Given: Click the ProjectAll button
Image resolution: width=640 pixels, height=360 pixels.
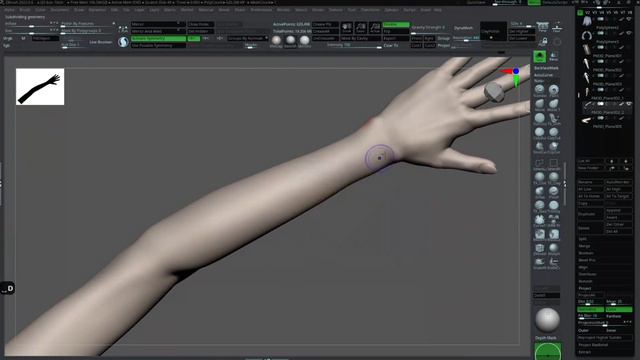Looking at the screenshot, I should (590, 295).
